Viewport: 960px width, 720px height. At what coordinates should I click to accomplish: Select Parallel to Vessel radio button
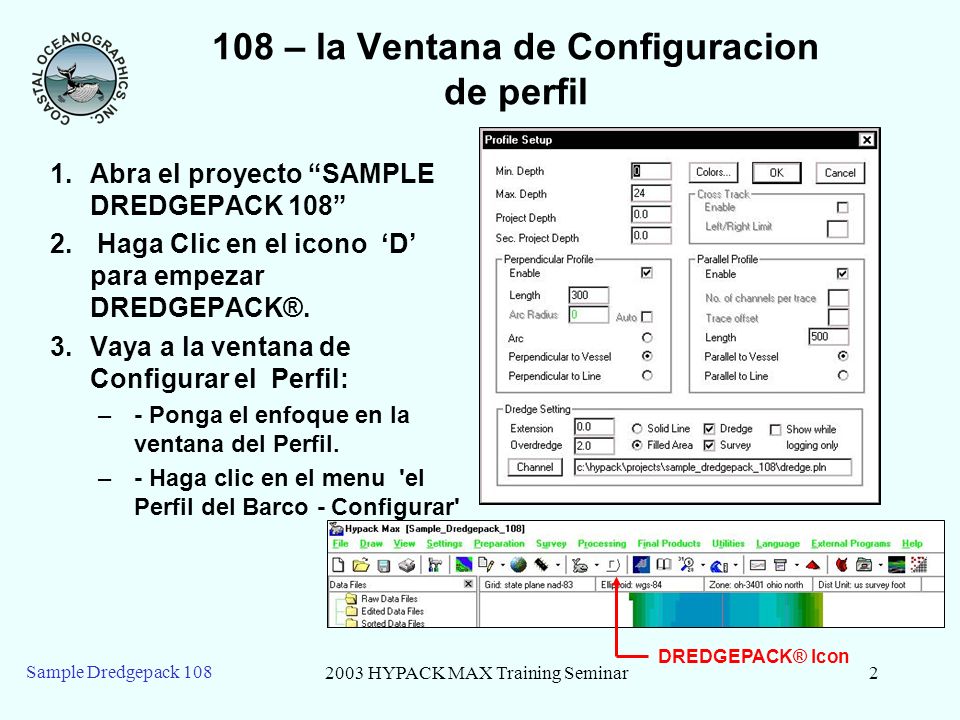click(842, 356)
